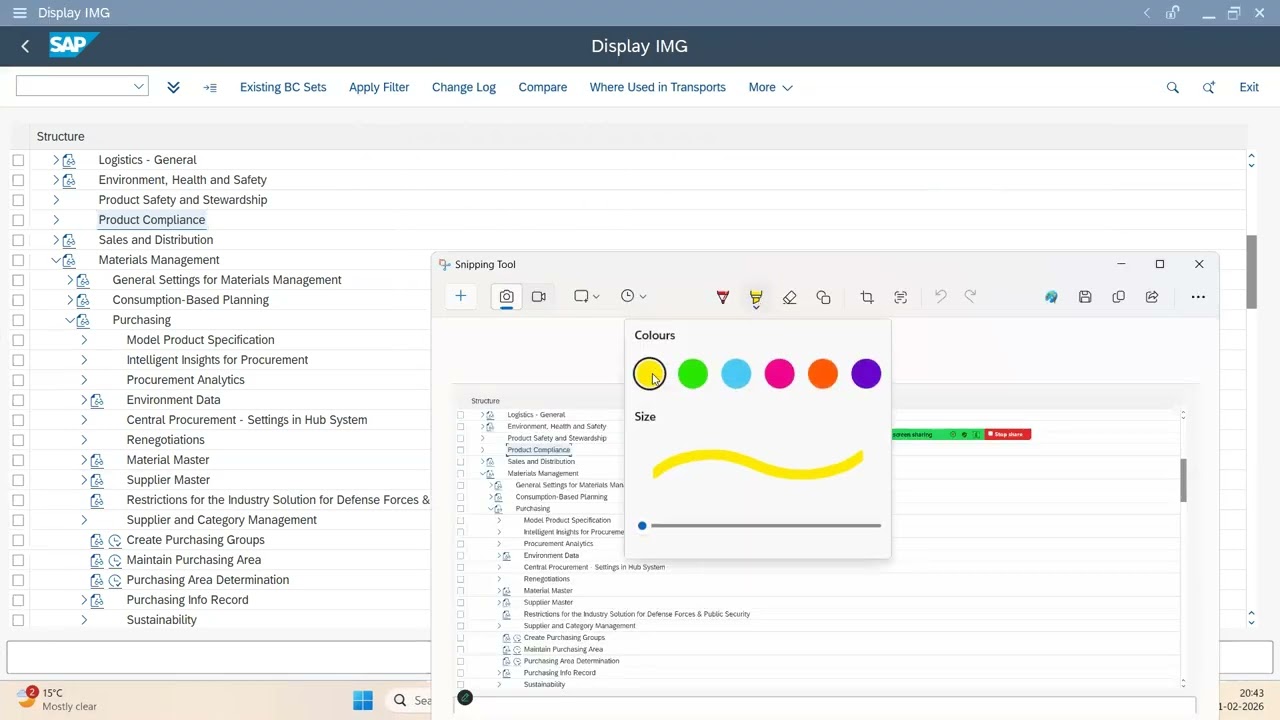Open Existing BC Sets
Screen dimensions: 1280x720
point(283,87)
